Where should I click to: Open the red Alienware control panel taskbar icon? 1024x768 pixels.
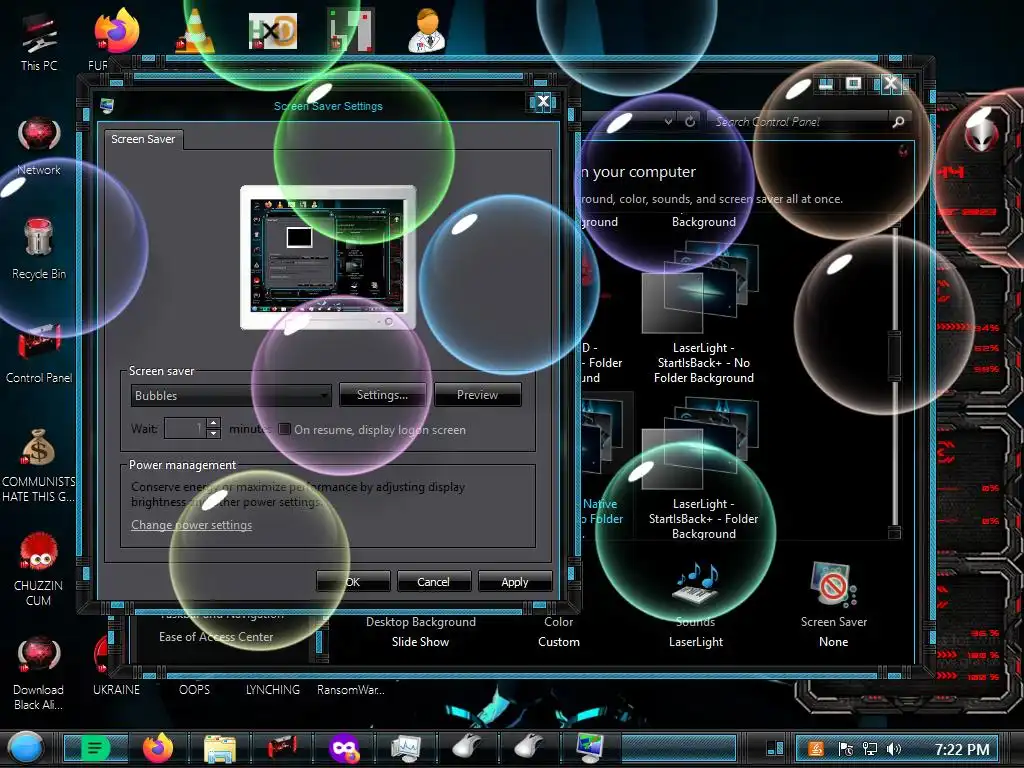coord(282,747)
